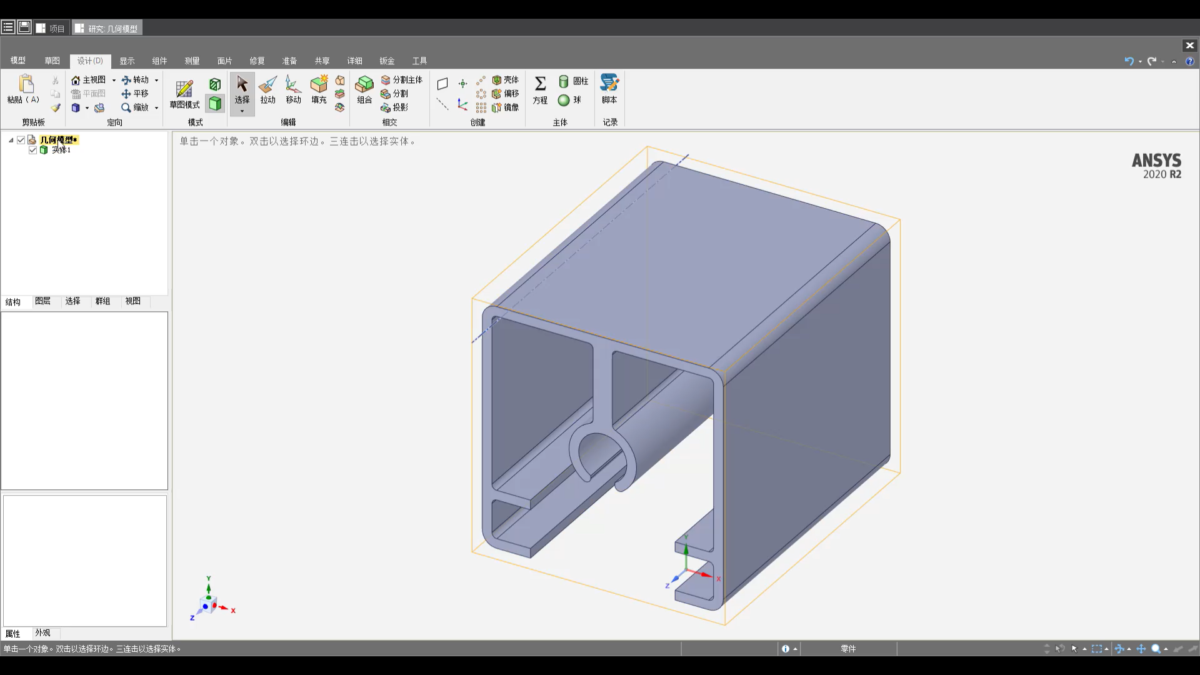Activate the green 3D mode cube icon
Screen dimensions: 1200x675
click(215, 103)
